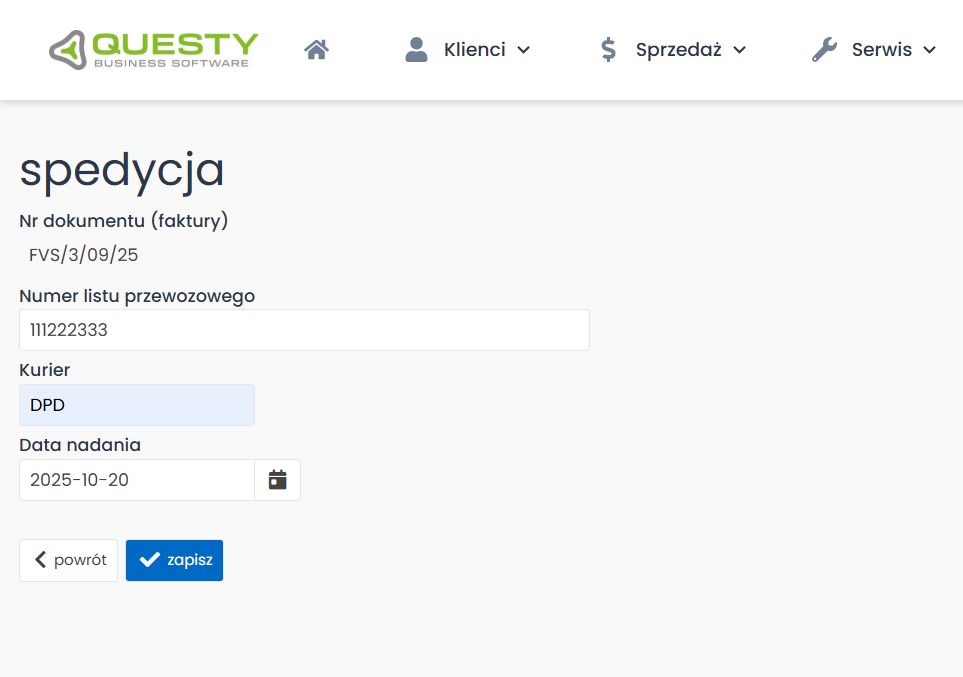This screenshot has height=677, width=963.
Task: Open the calendar picker for Data nadania
Action: point(277,479)
